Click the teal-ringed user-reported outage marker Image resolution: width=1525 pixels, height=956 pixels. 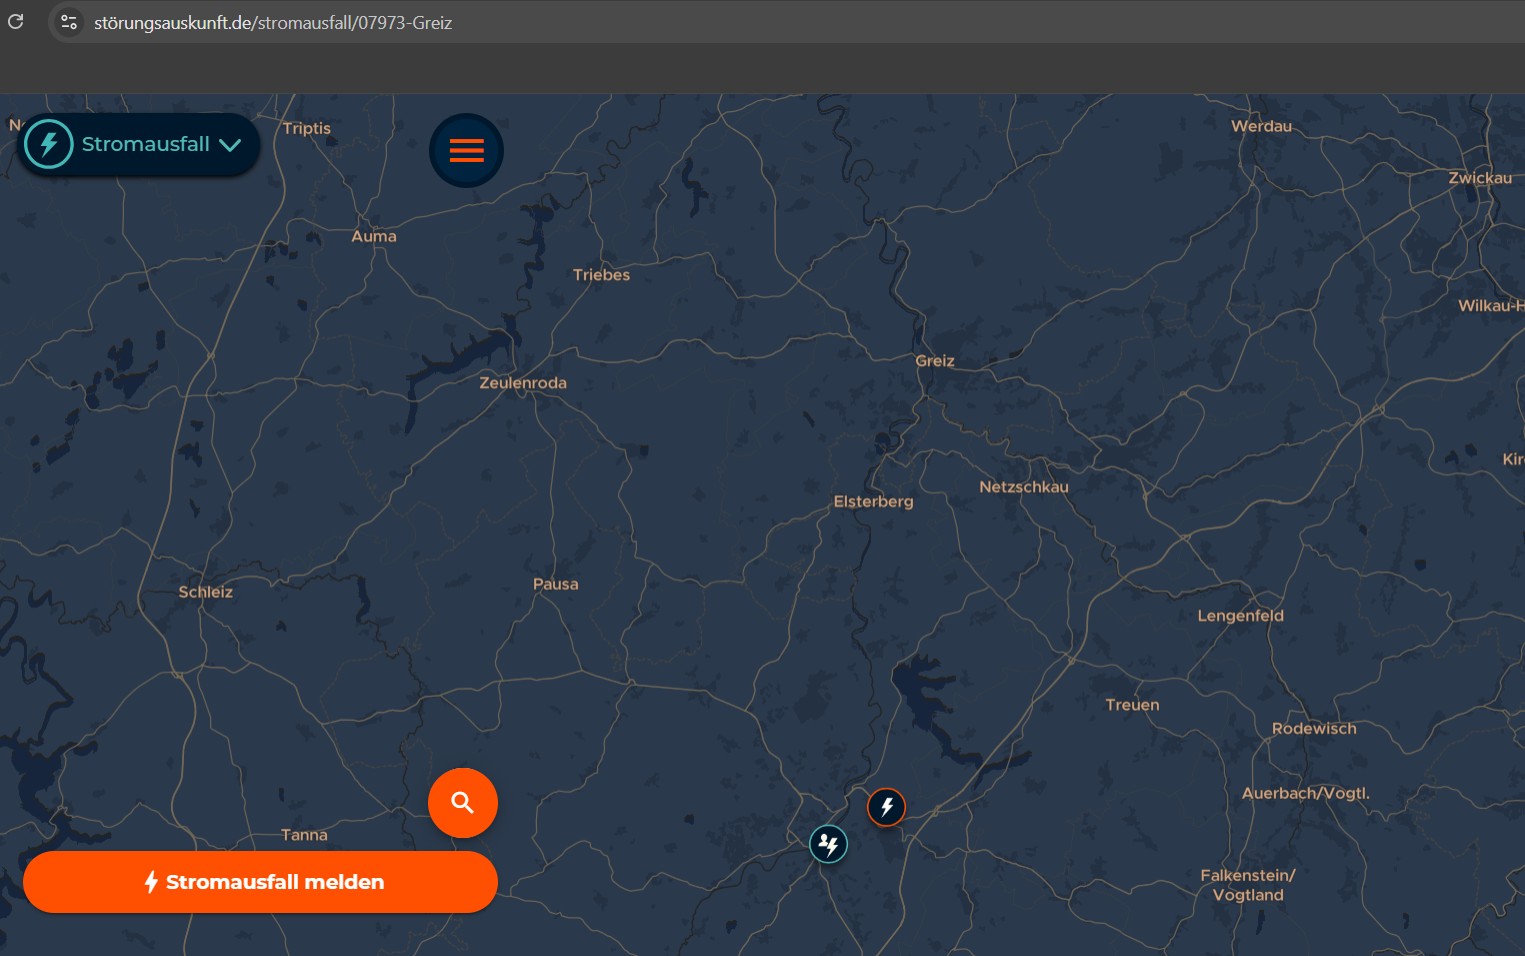828,845
